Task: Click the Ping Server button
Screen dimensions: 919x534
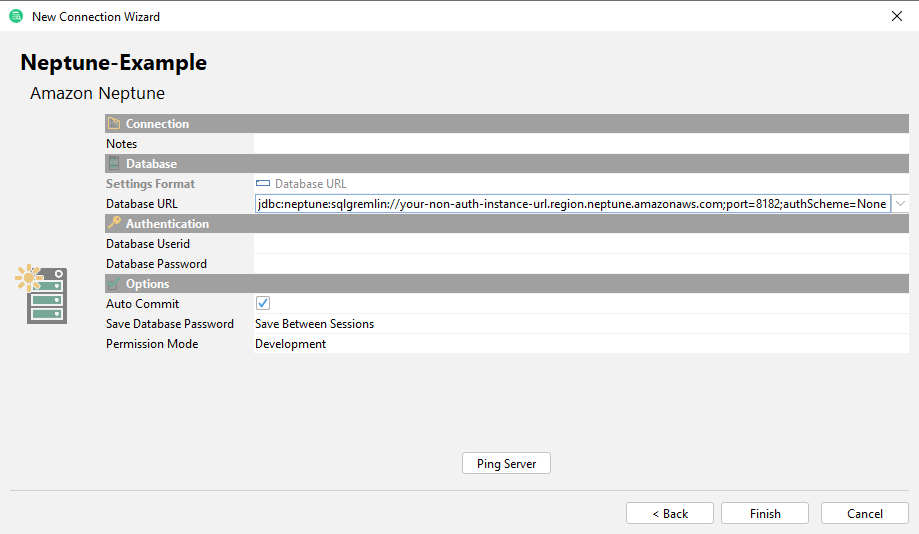Action: point(506,463)
